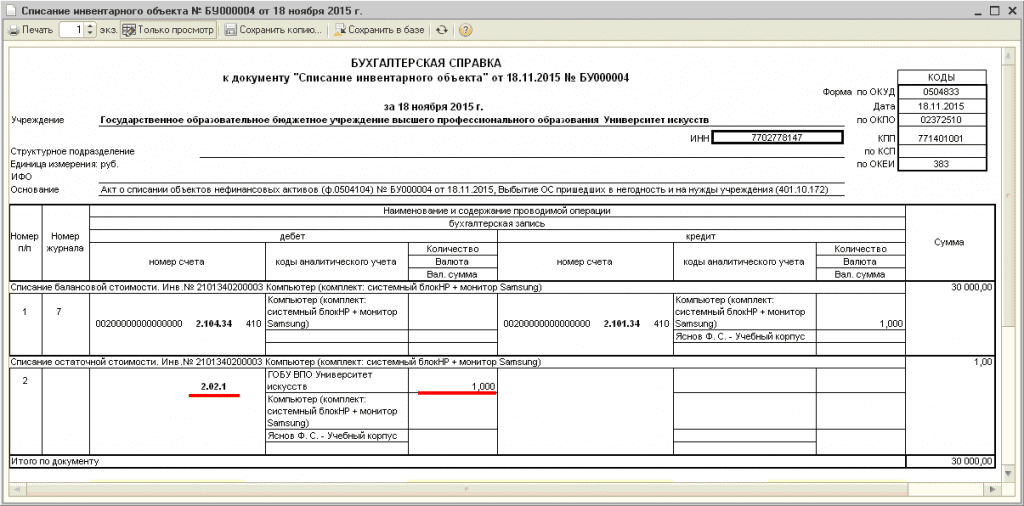Click ГОБУ ВПО Университет искусств cell

pyautogui.click(x=336, y=382)
